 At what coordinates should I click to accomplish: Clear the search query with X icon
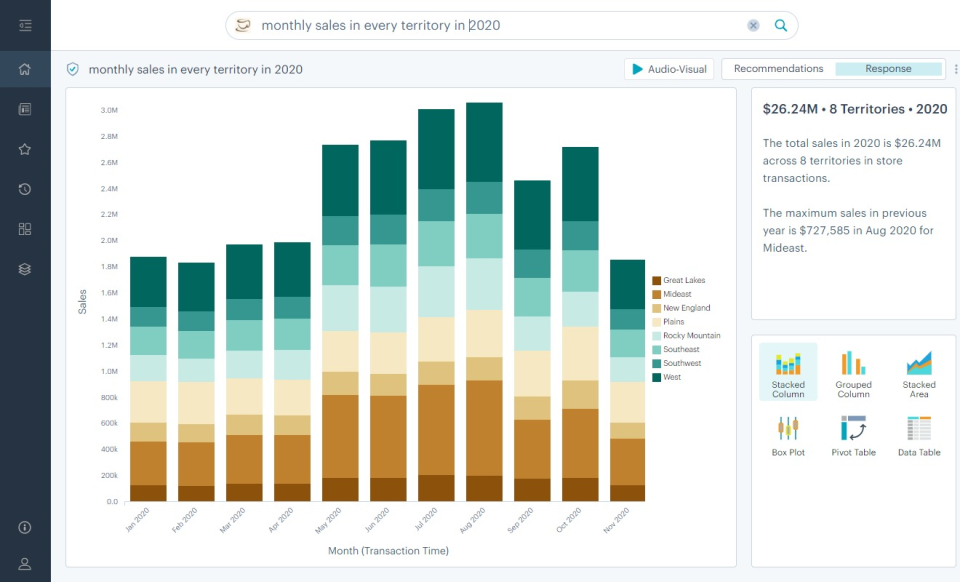click(753, 25)
